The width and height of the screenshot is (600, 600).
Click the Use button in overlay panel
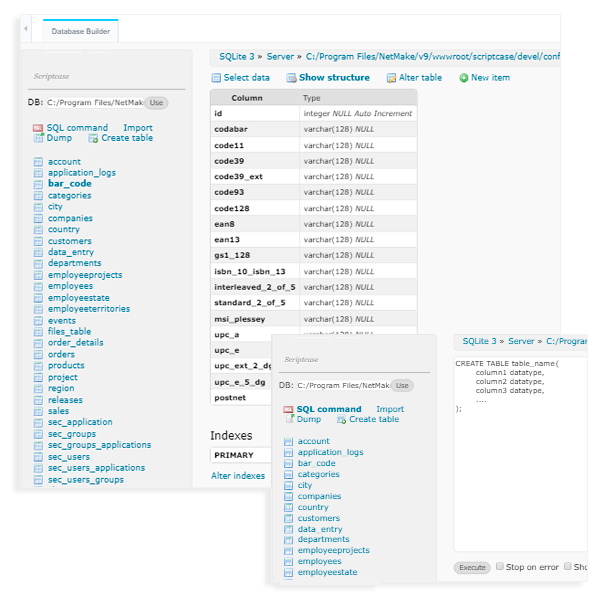[x=402, y=385]
